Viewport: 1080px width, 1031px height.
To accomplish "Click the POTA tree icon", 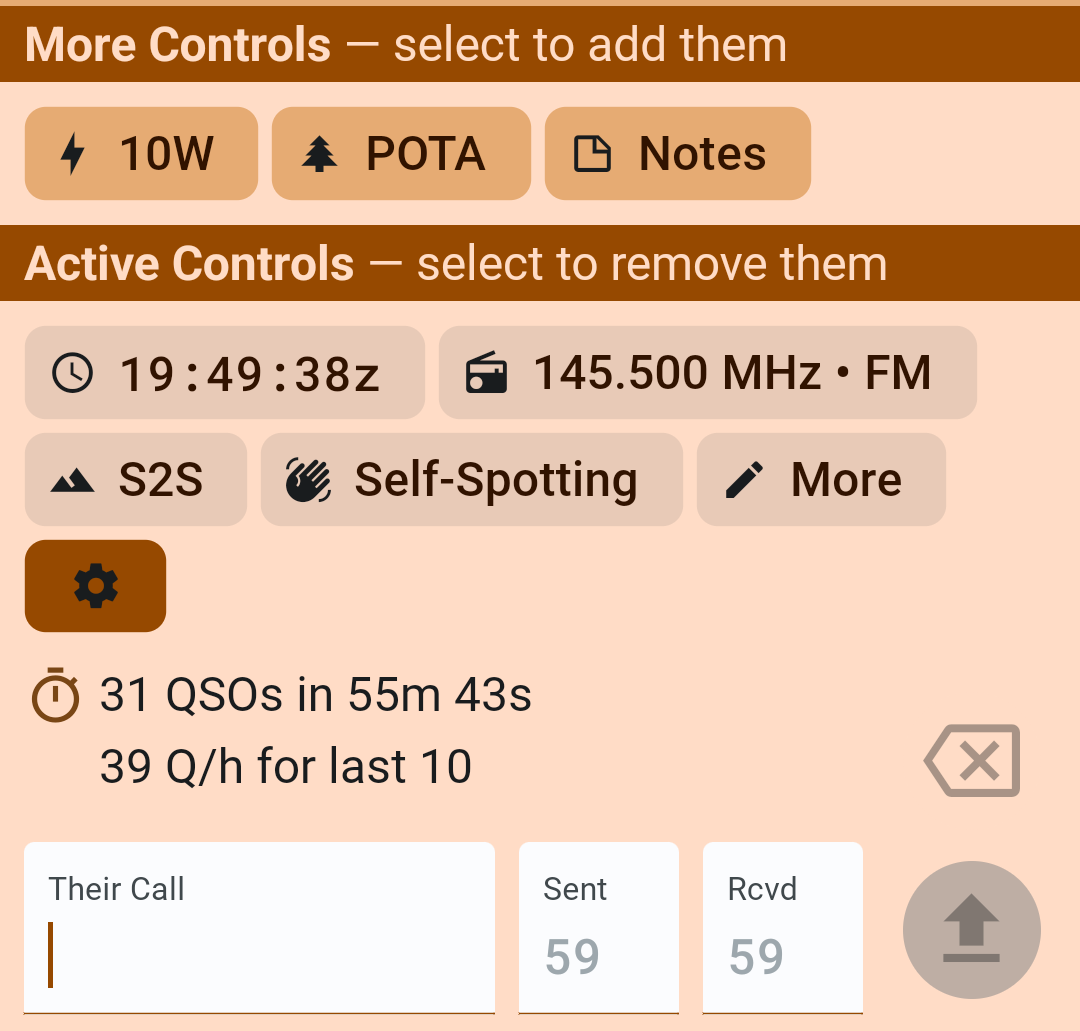I will tap(319, 154).
